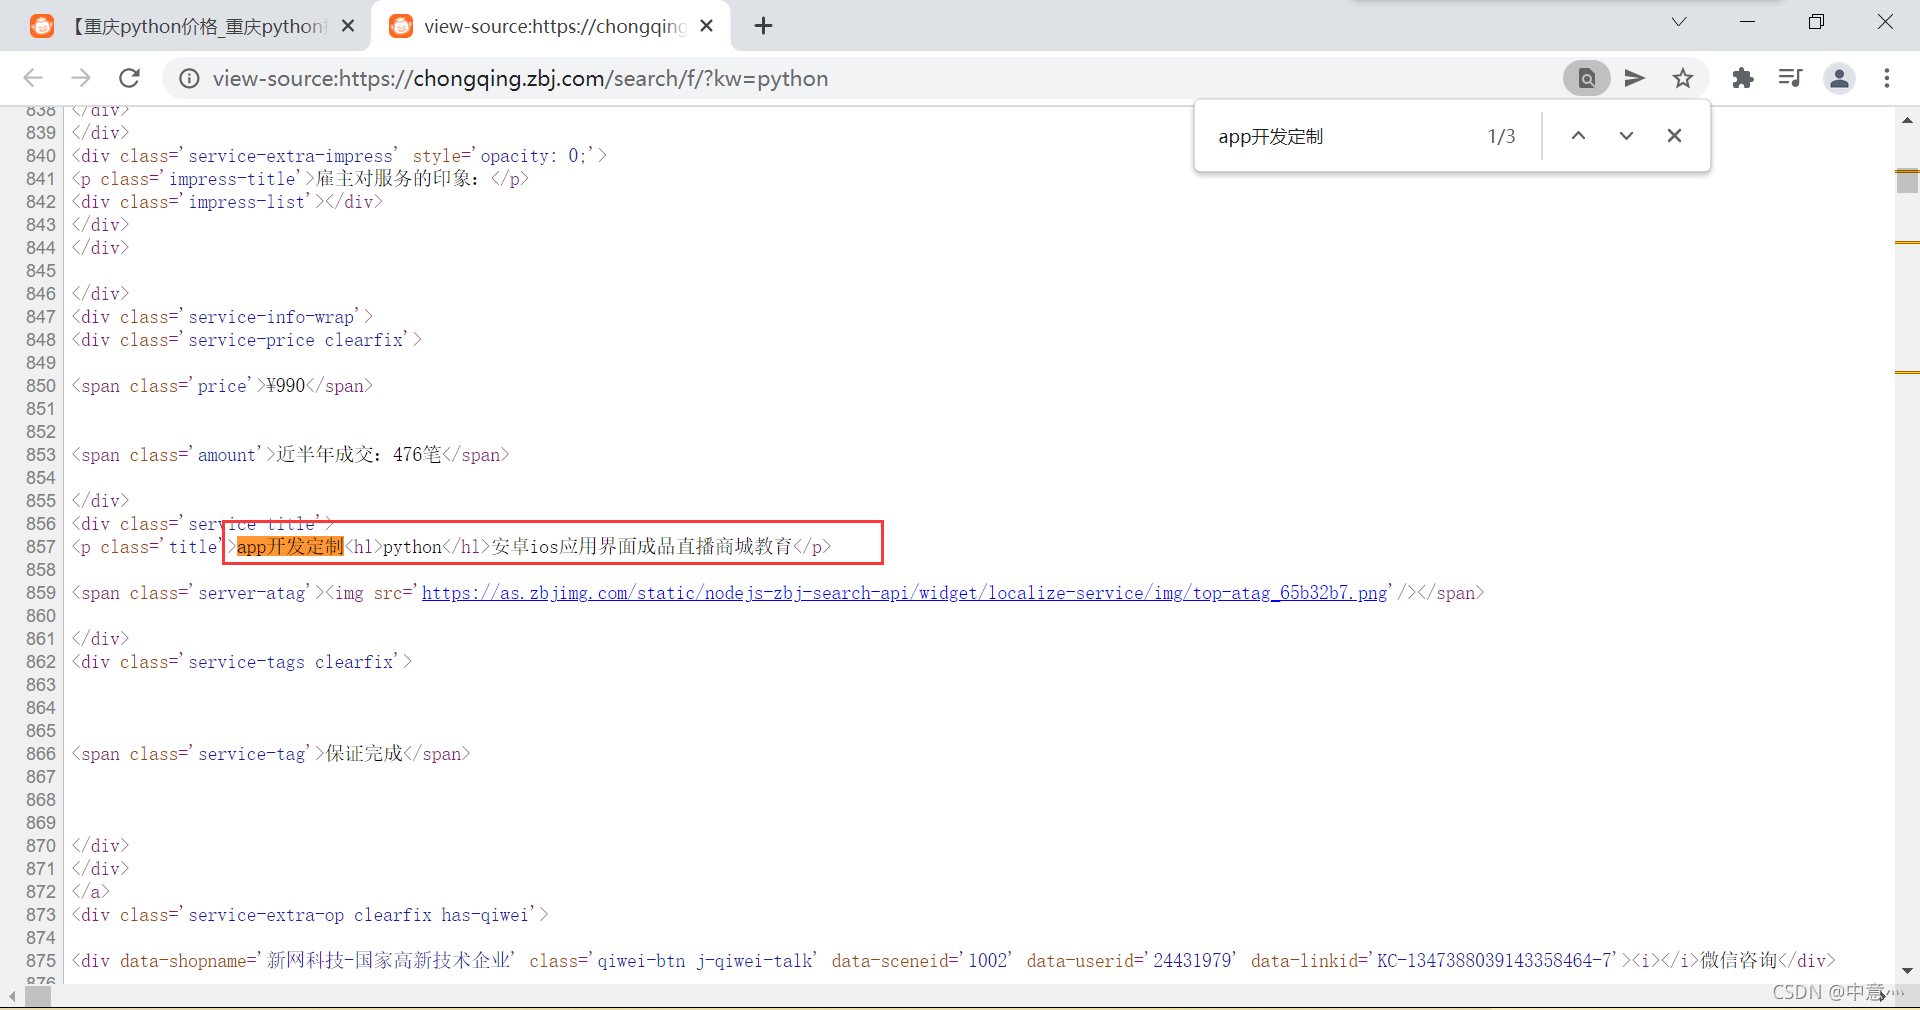The image size is (1920, 1010).
Task: Open the tab search dropdown arrow
Action: (x=1679, y=22)
